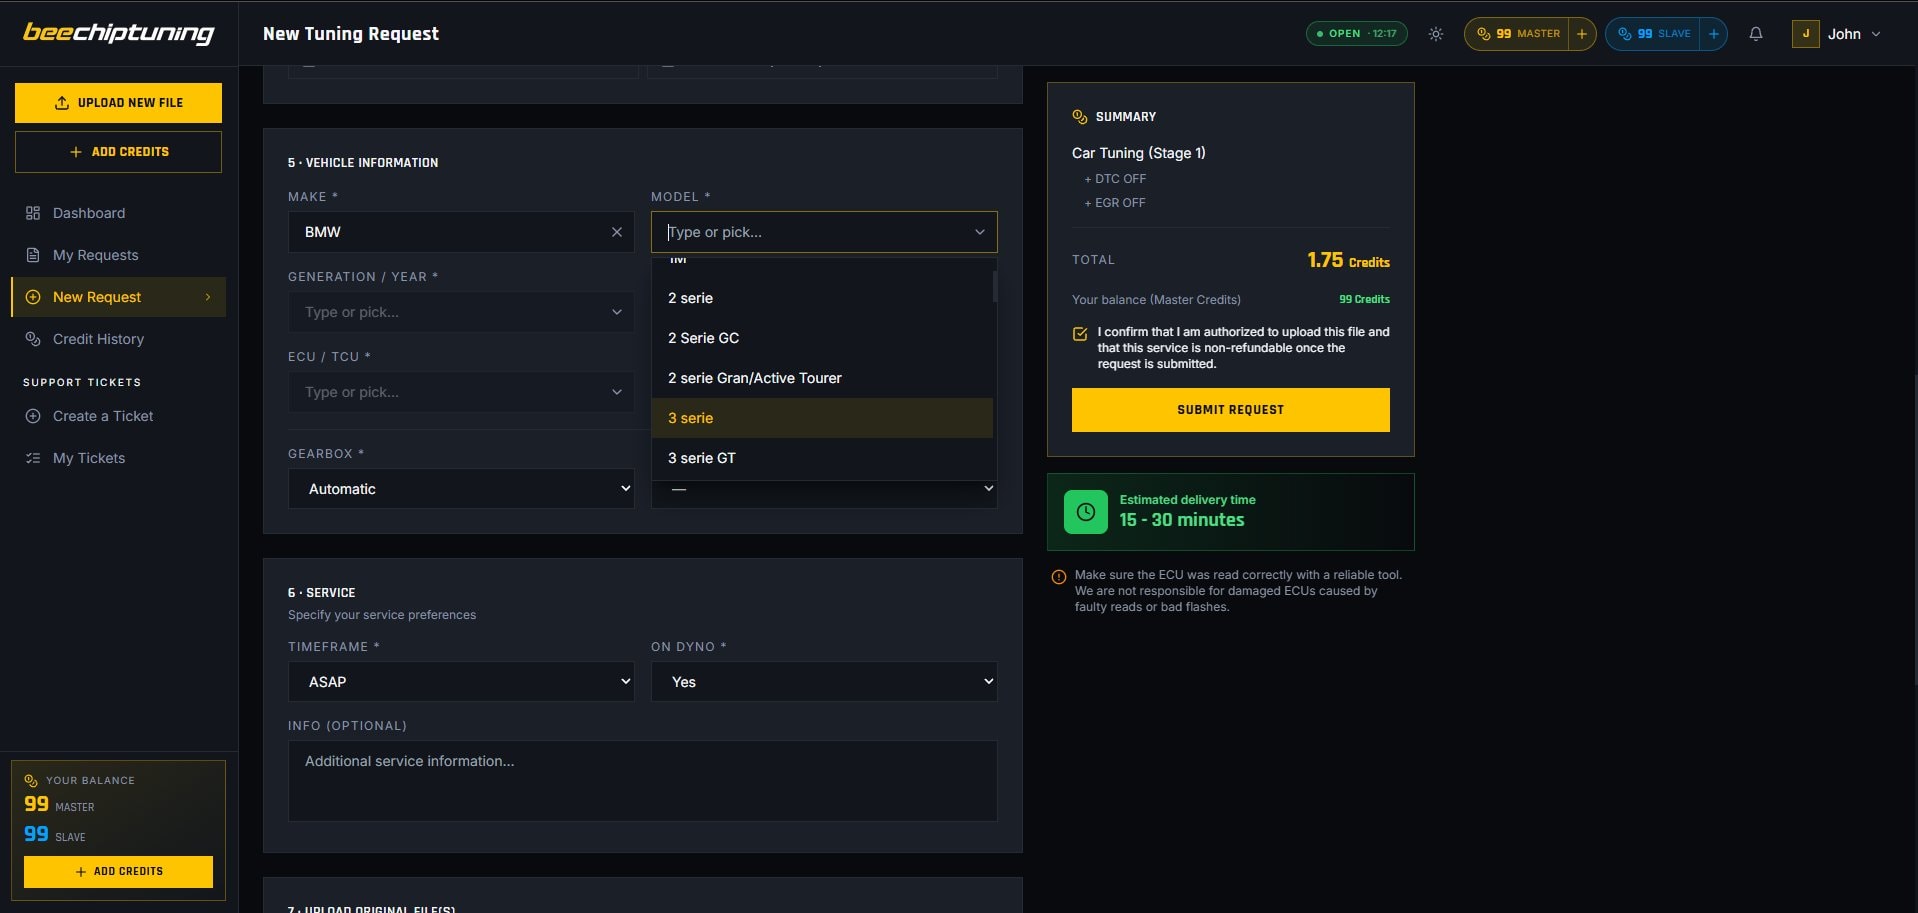
Task: Toggle the authorization confirmation checkbox
Action: pyautogui.click(x=1080, y=334)
